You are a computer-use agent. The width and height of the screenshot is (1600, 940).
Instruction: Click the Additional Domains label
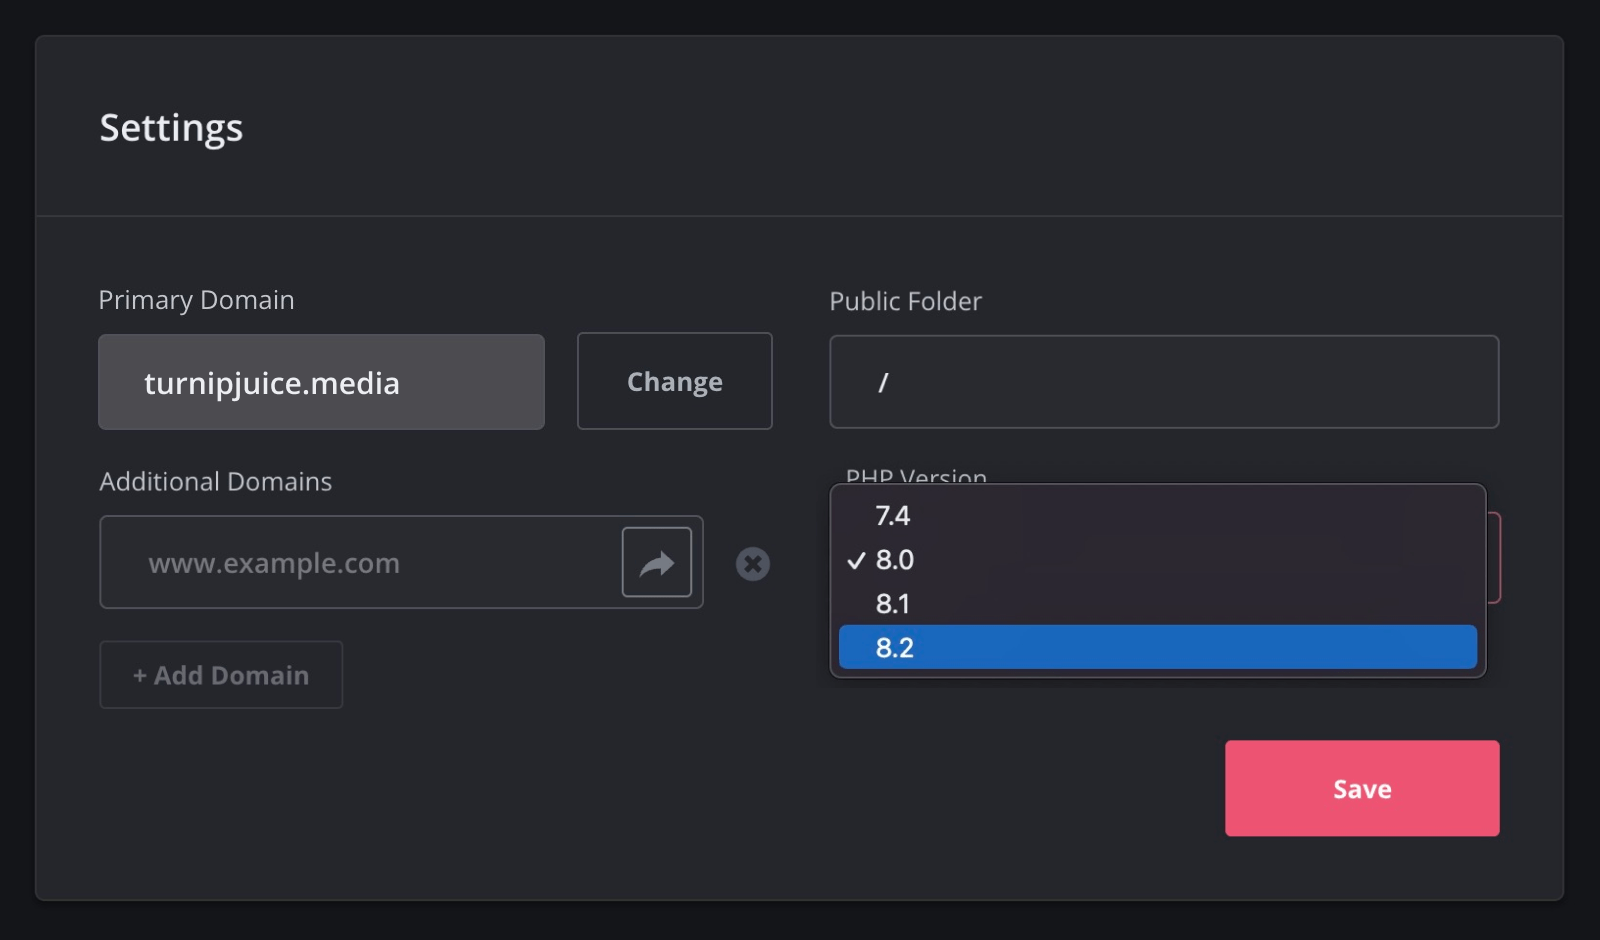(x=216, y=481)
